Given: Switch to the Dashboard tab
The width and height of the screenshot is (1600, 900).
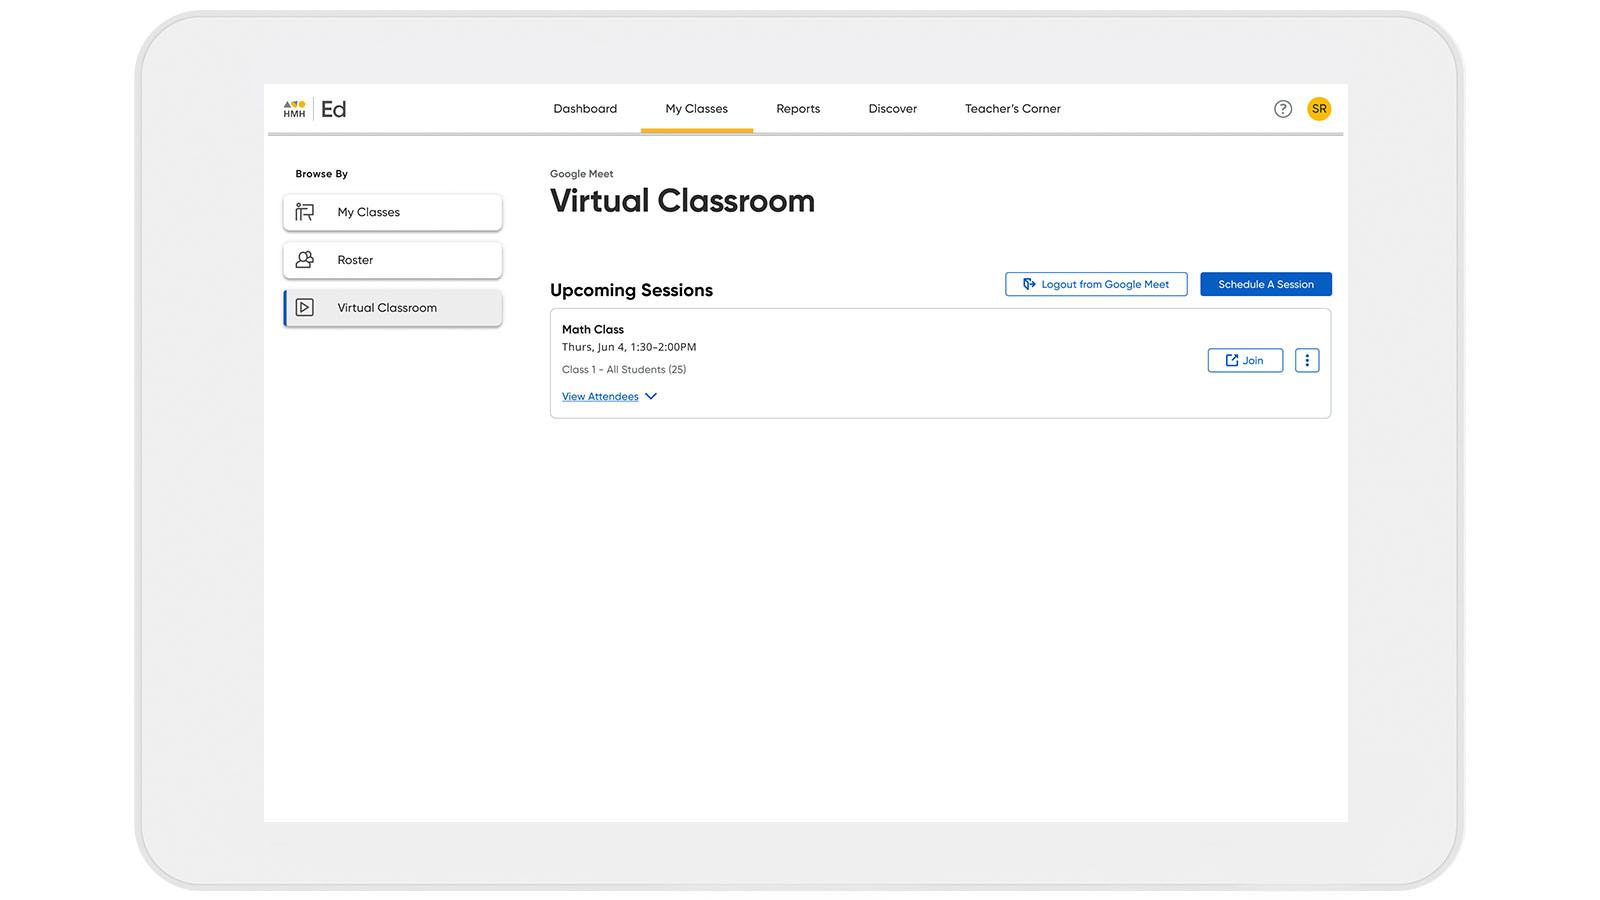Looking at the screenshot, I should click(x=585, y=109).
